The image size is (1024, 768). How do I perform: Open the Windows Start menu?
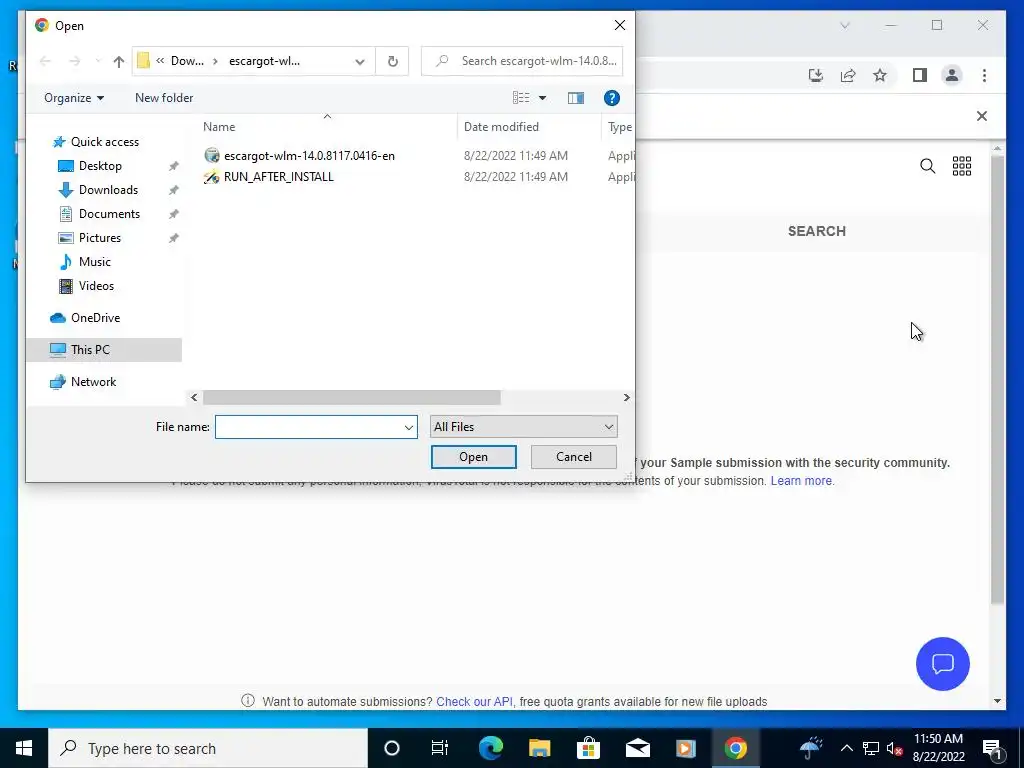[x=24, y=748]
